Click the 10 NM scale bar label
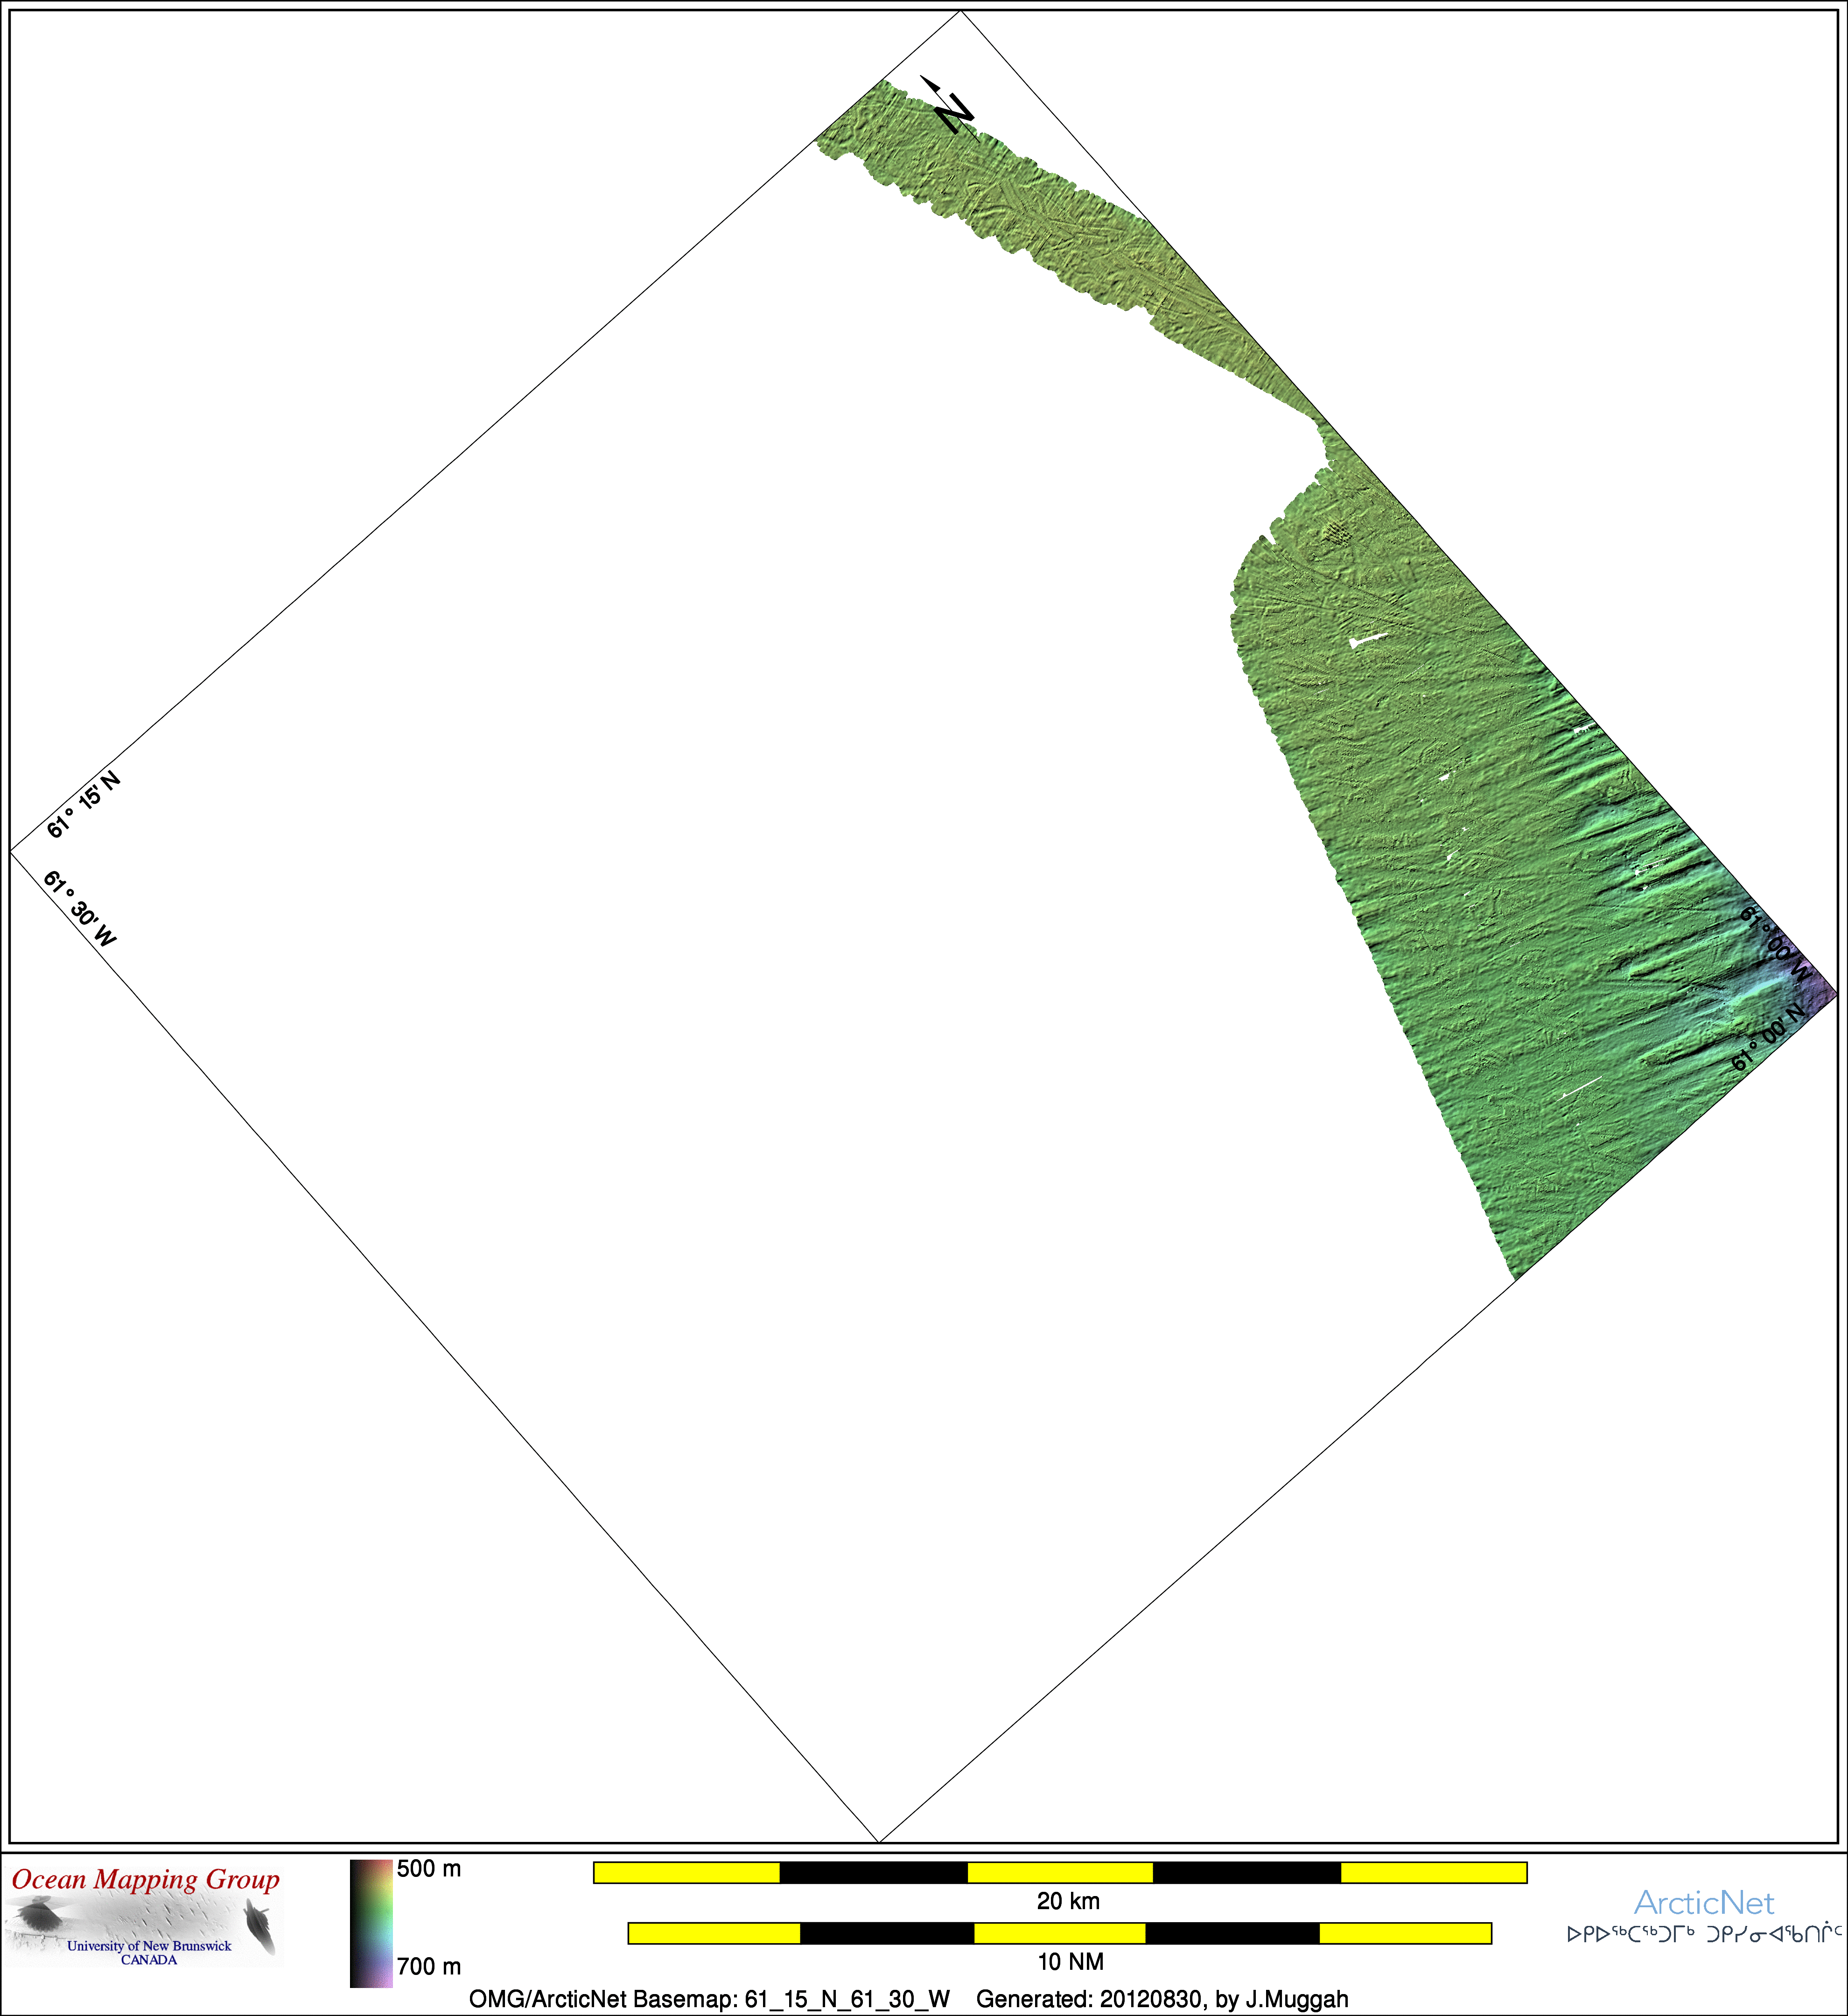This screenshot has height=2016, width=1848. pos(1070,1962)
